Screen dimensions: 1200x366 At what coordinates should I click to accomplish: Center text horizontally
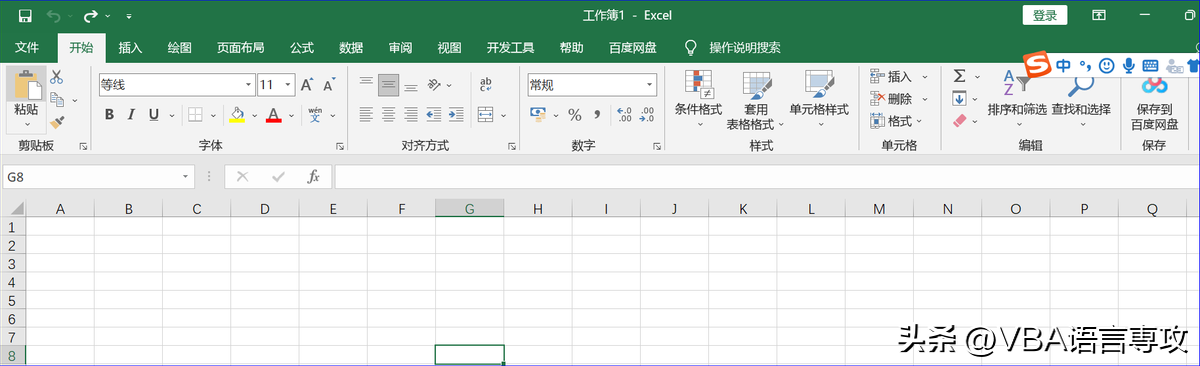(389, 115)
